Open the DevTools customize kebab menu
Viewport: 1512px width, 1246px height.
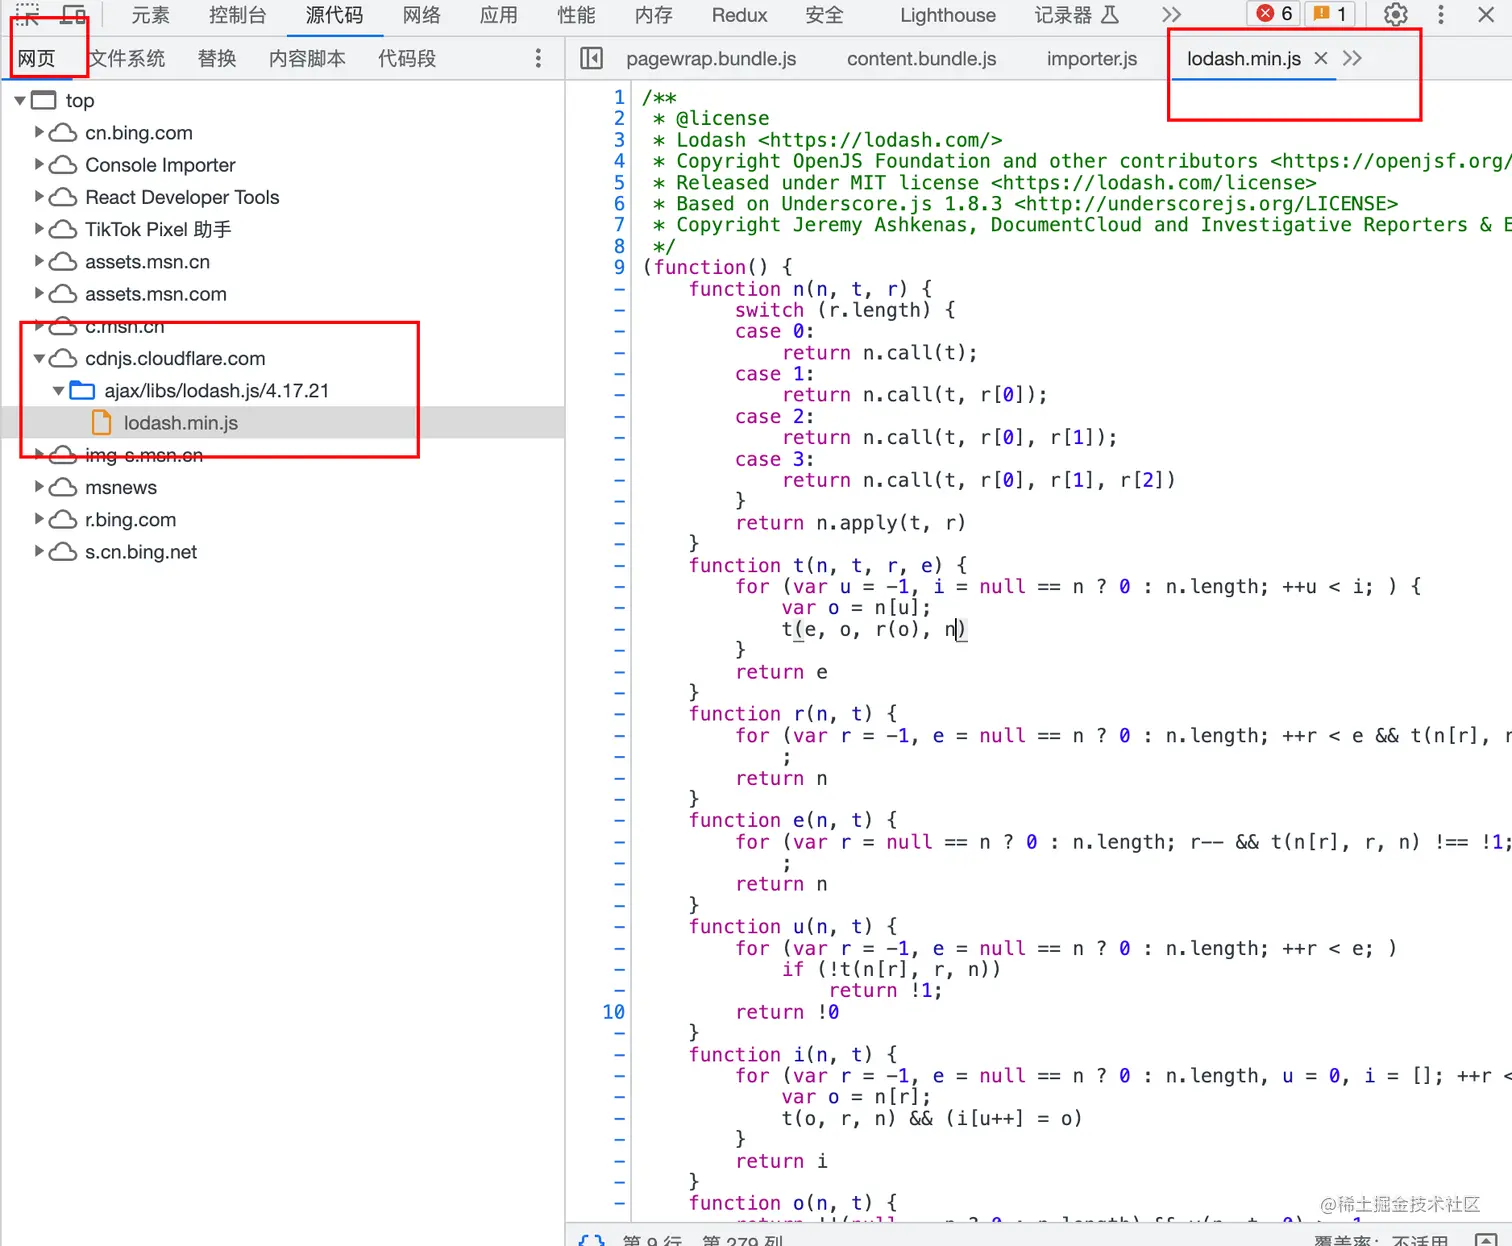pos(1441,15)
